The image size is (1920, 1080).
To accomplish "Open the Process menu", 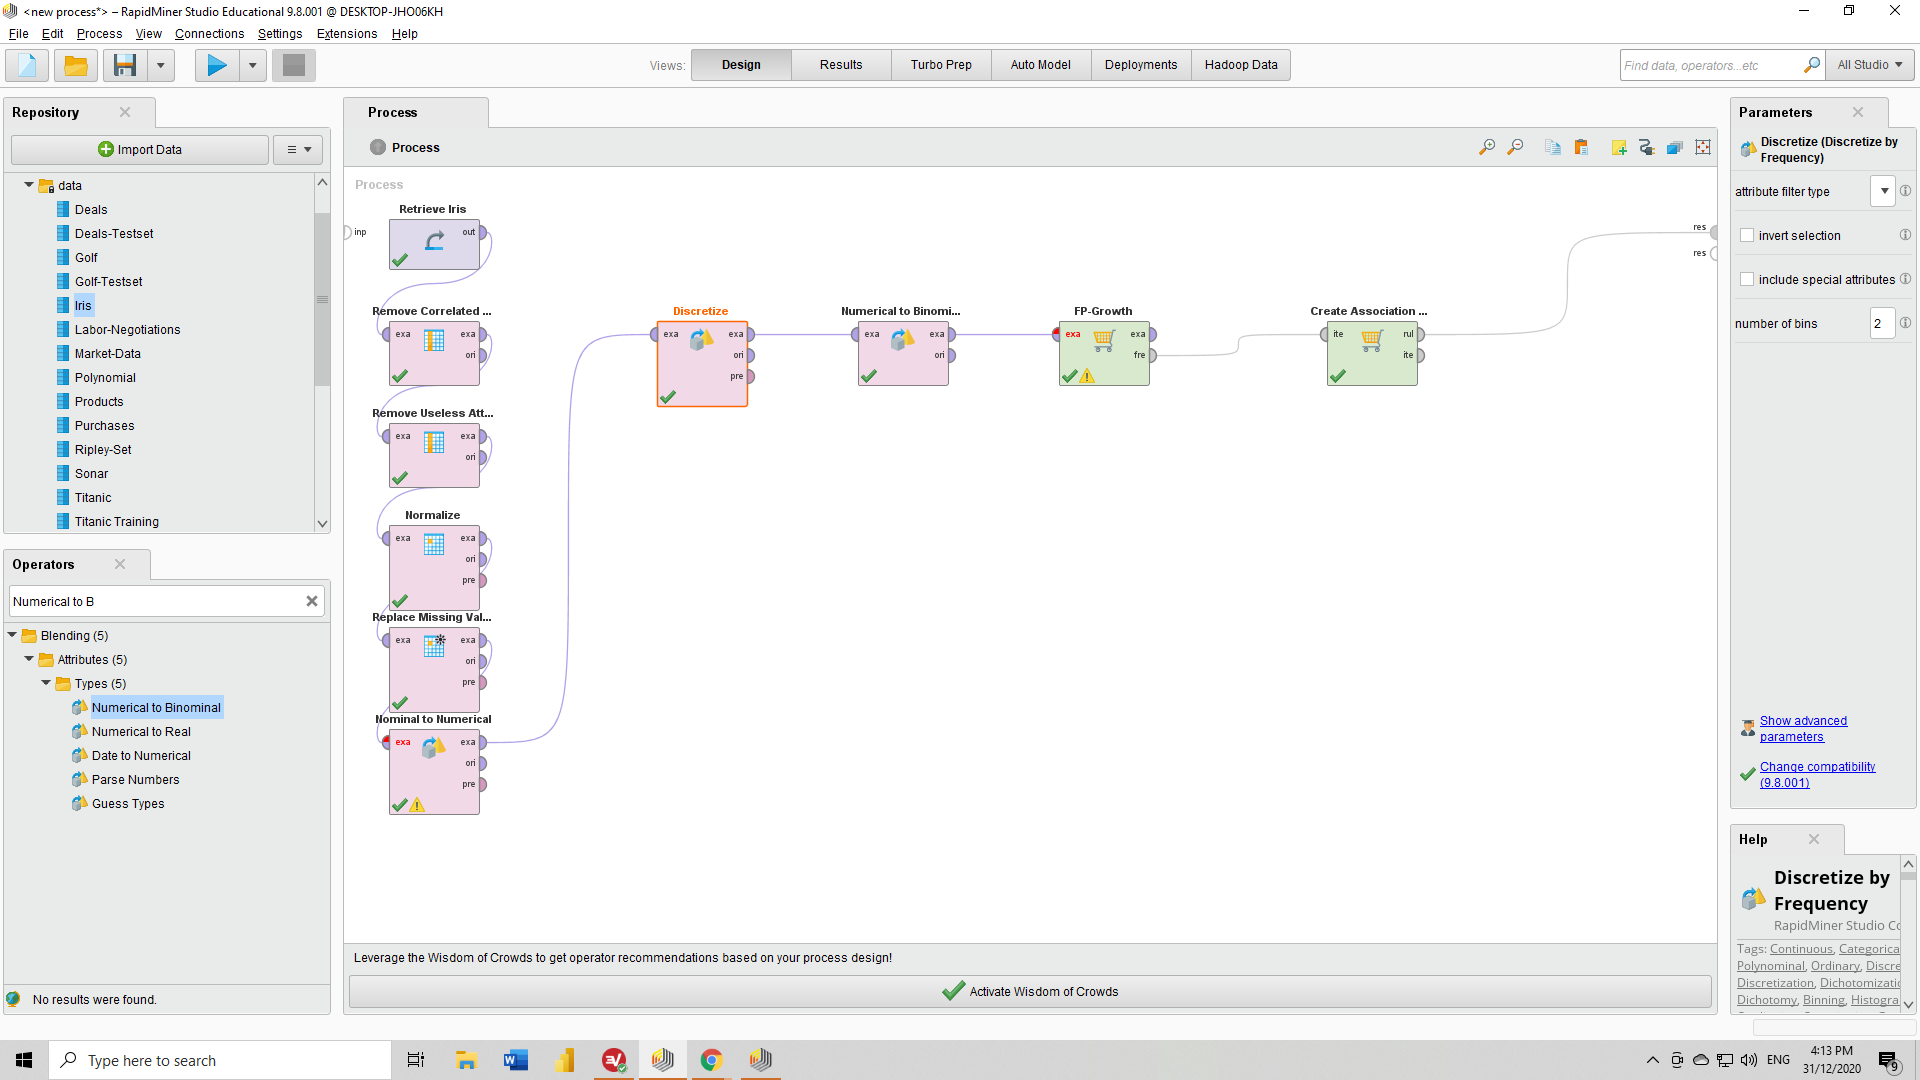I will pos(99,34).
